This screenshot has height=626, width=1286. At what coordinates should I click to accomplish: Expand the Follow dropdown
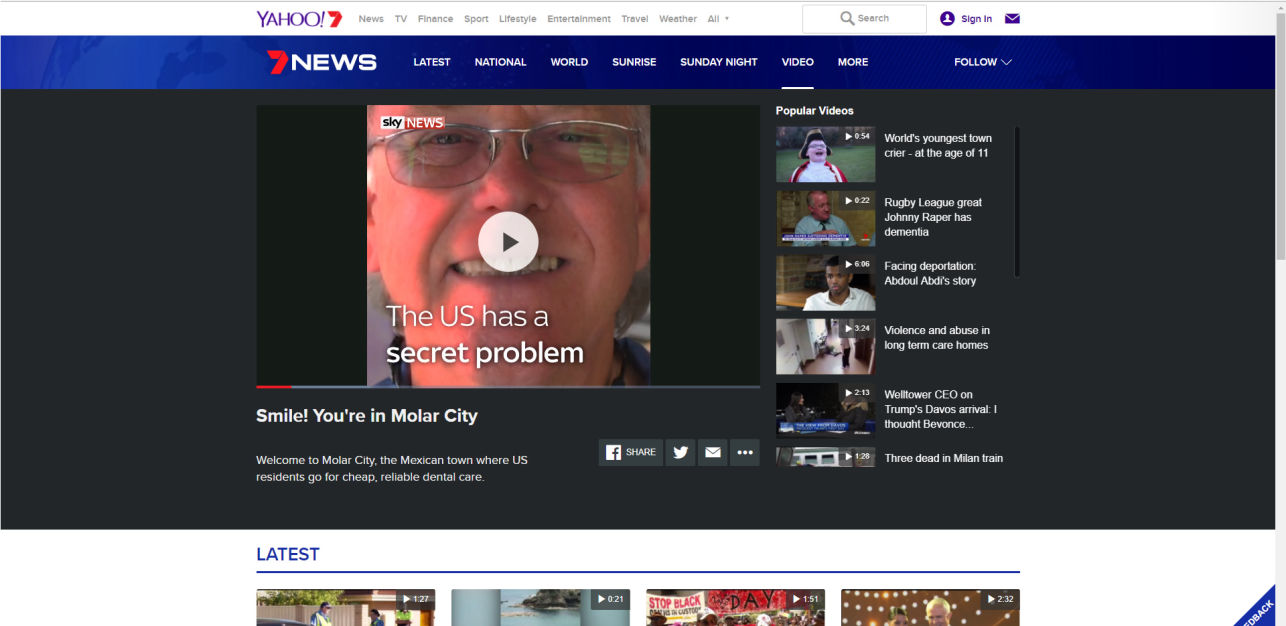[x=982, y=62]
